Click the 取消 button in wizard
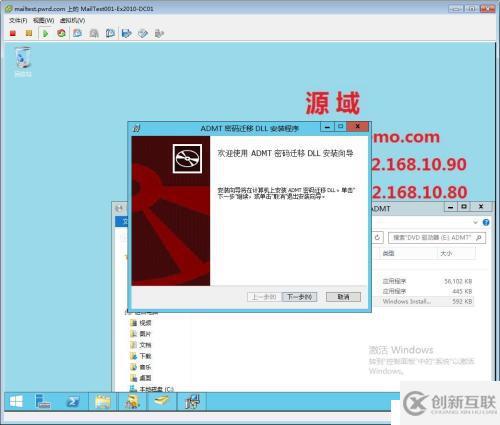This screenshot has width=500, height=425. 343,297
